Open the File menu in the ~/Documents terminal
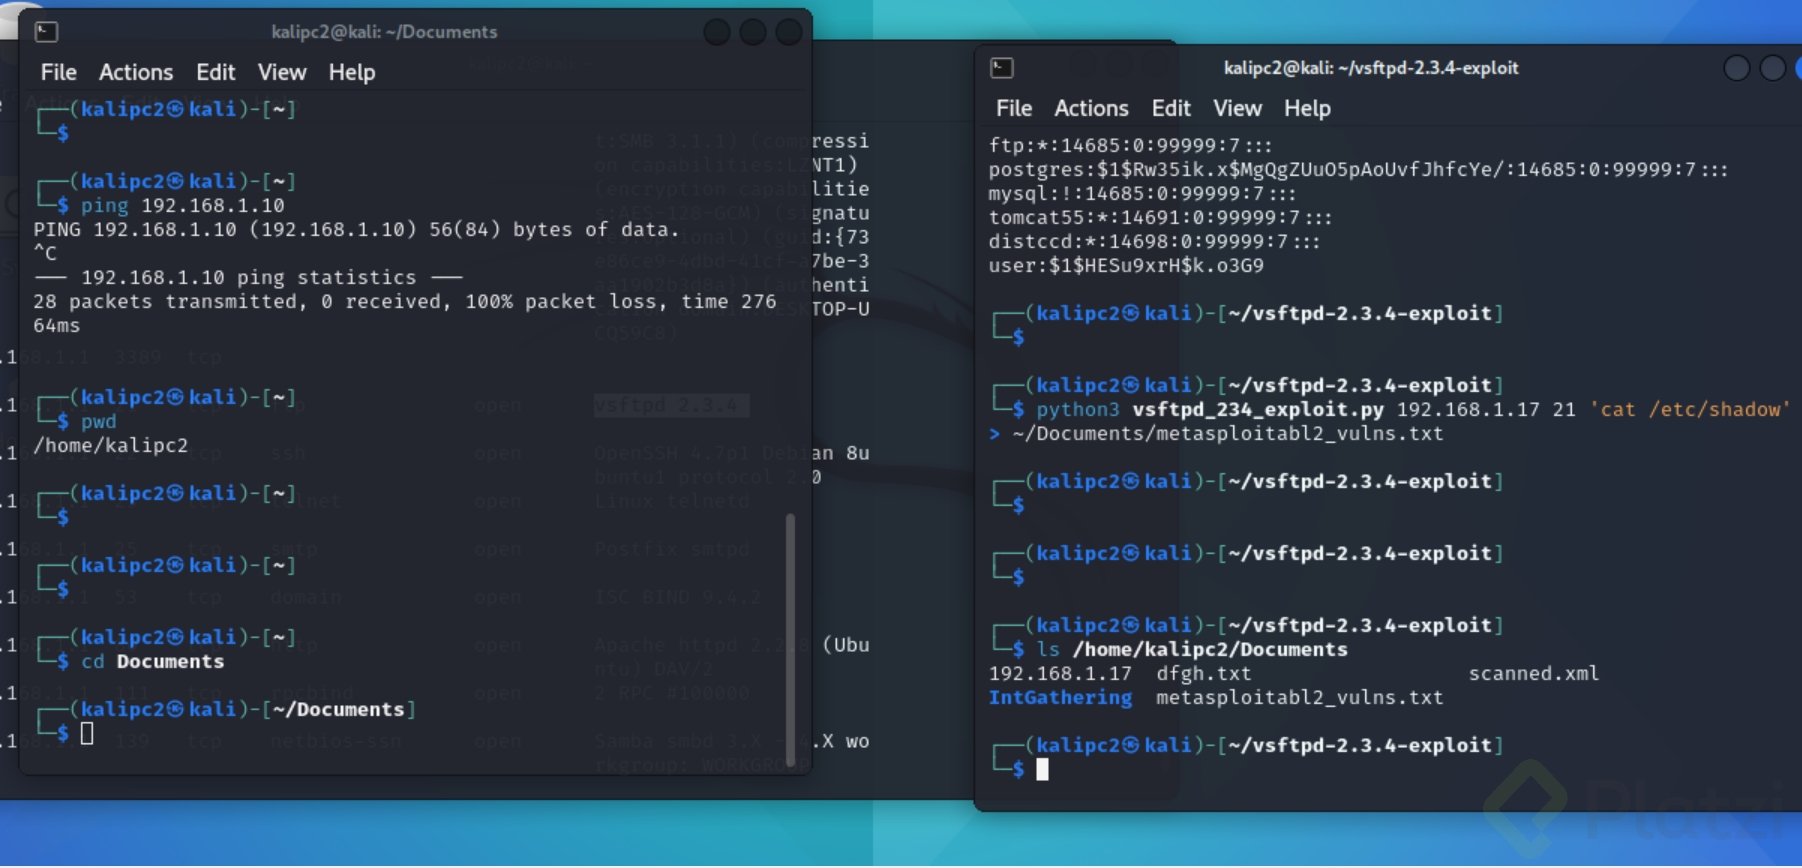 58,72
